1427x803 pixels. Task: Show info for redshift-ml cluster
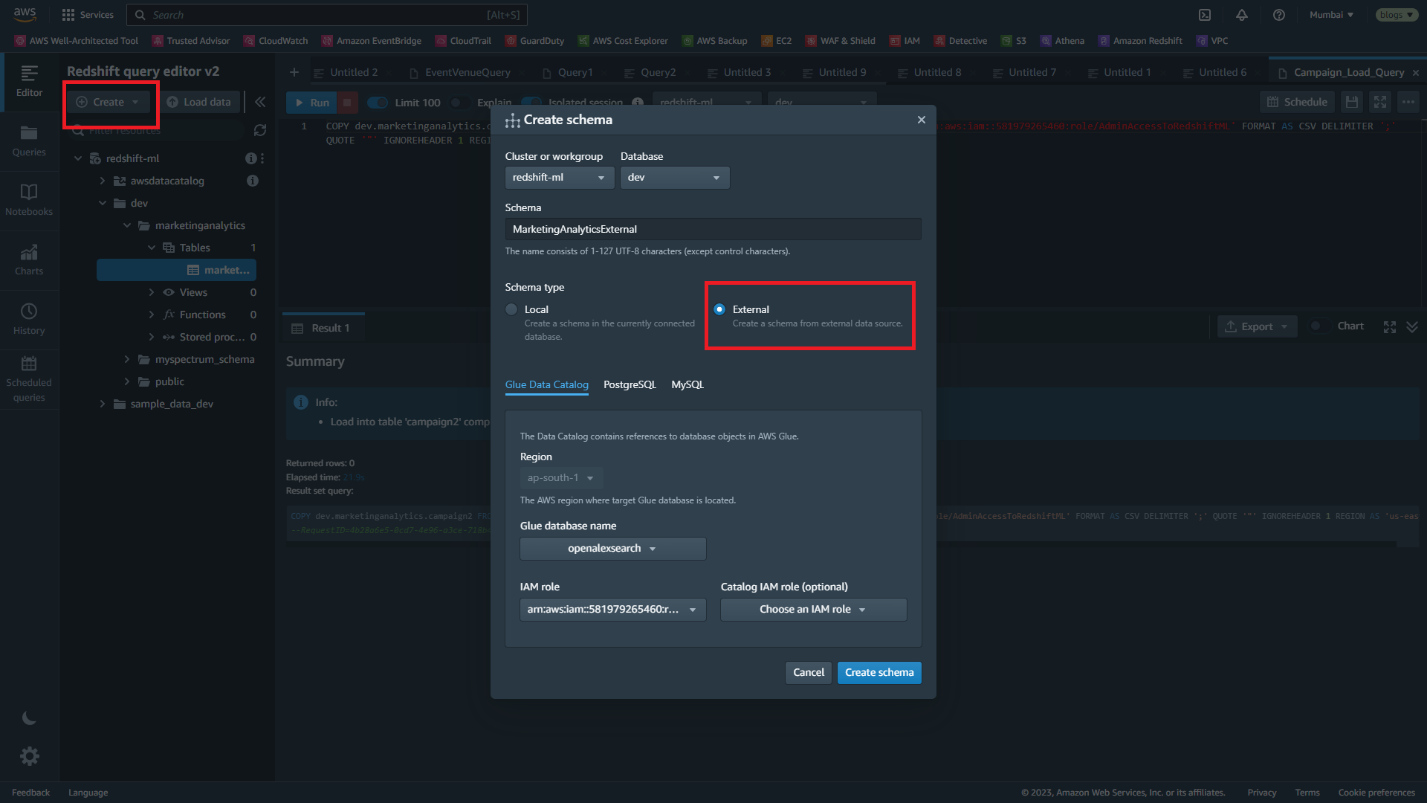tap(251, 159)
